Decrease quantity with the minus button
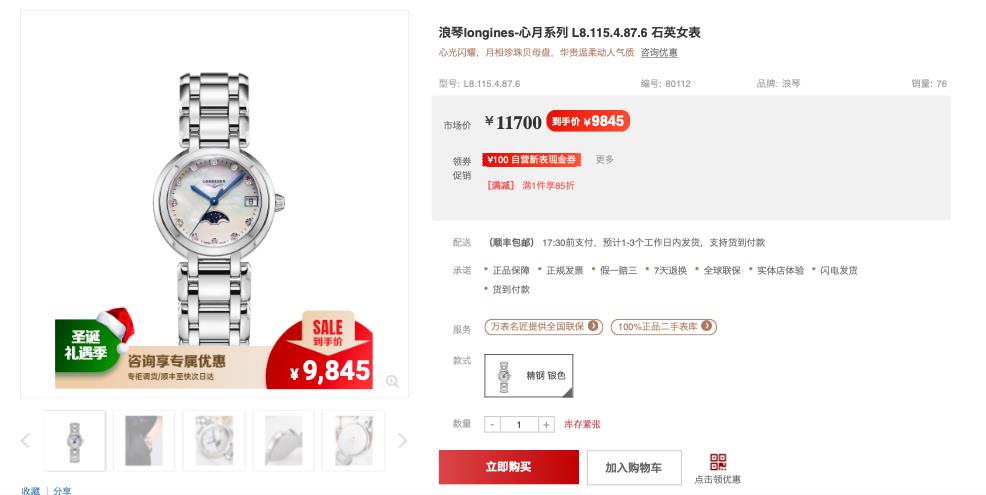Image resolution: width=986 pixels, height=495 pixels. 492,425
